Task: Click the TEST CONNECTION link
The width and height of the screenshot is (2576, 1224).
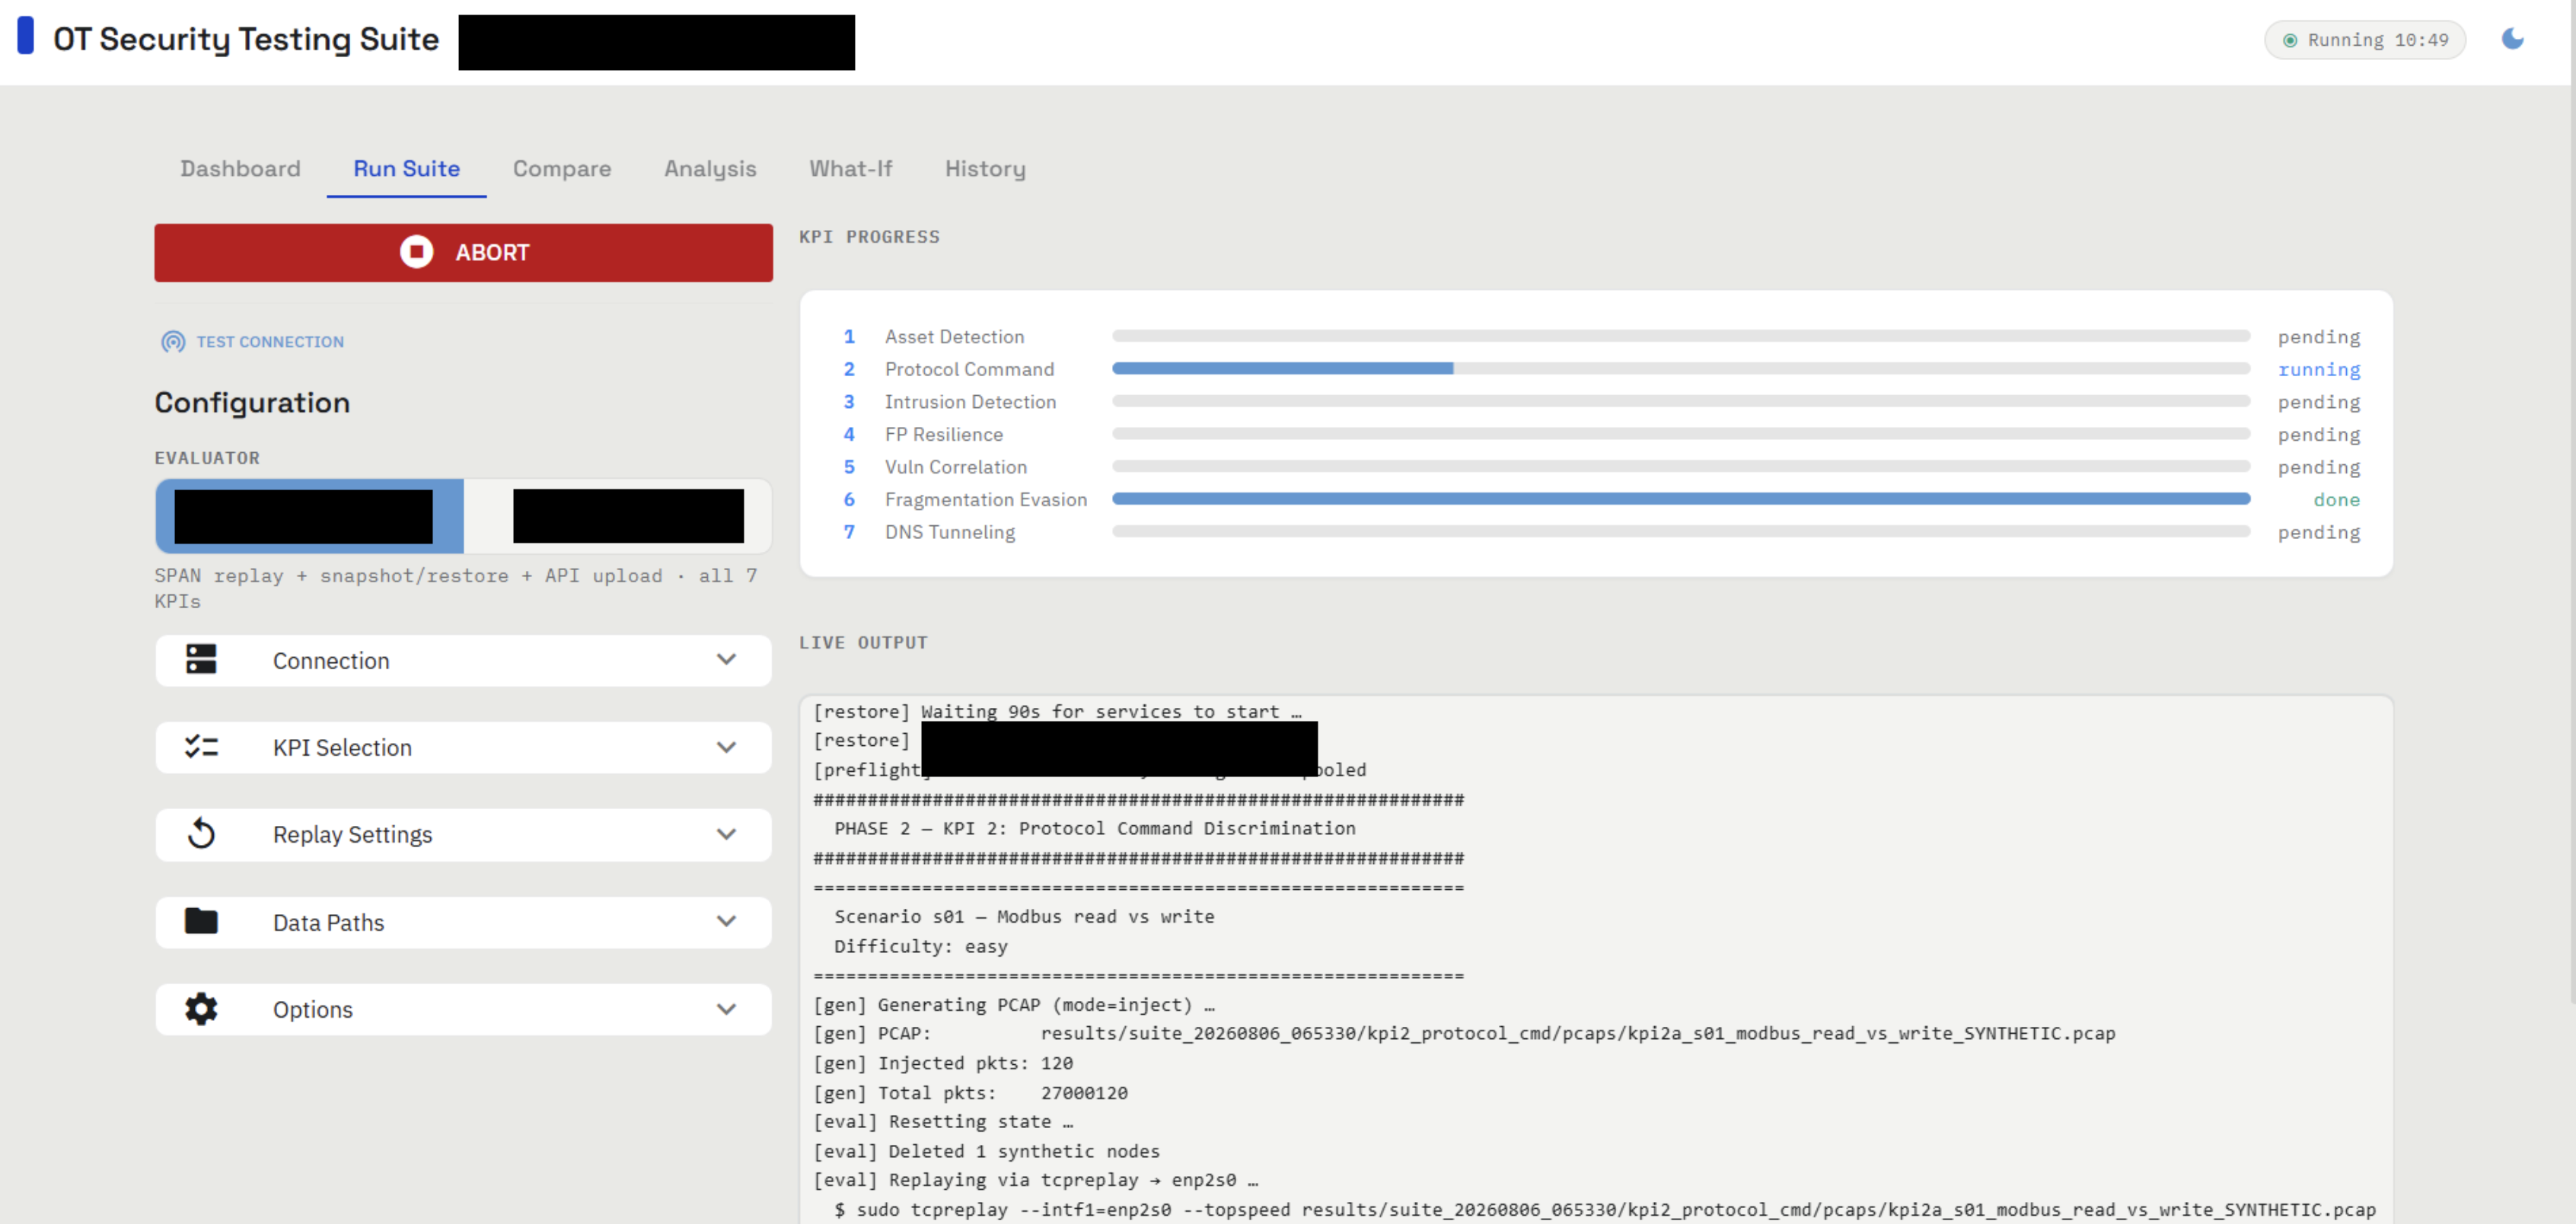Action: pos(270,342)
